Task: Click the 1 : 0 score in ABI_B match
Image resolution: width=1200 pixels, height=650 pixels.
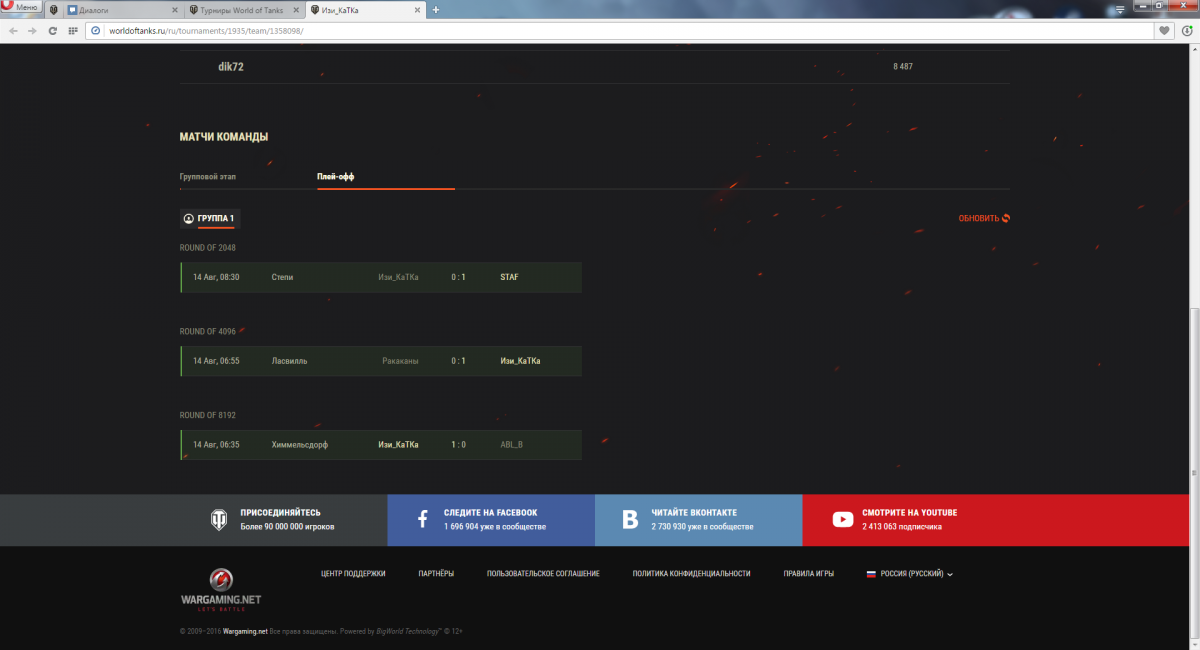Action: pyautogui.click(x=458, y=445)
